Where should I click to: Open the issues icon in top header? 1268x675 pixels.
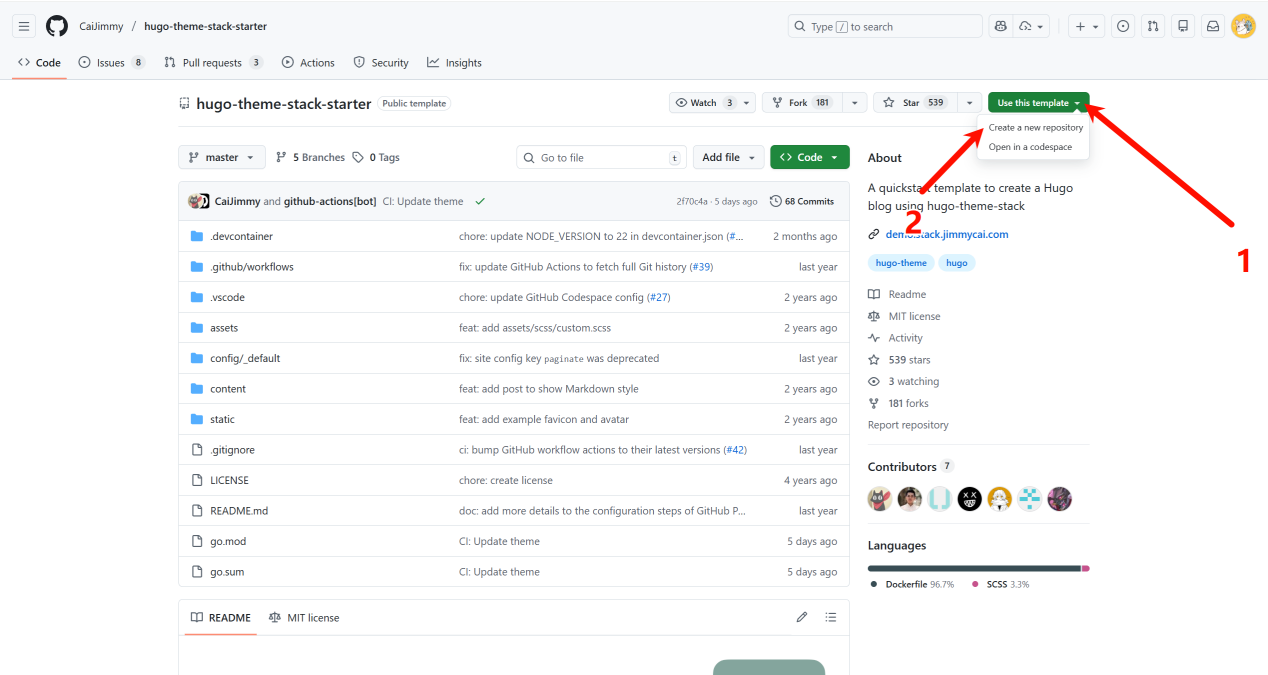[1123, 26]
